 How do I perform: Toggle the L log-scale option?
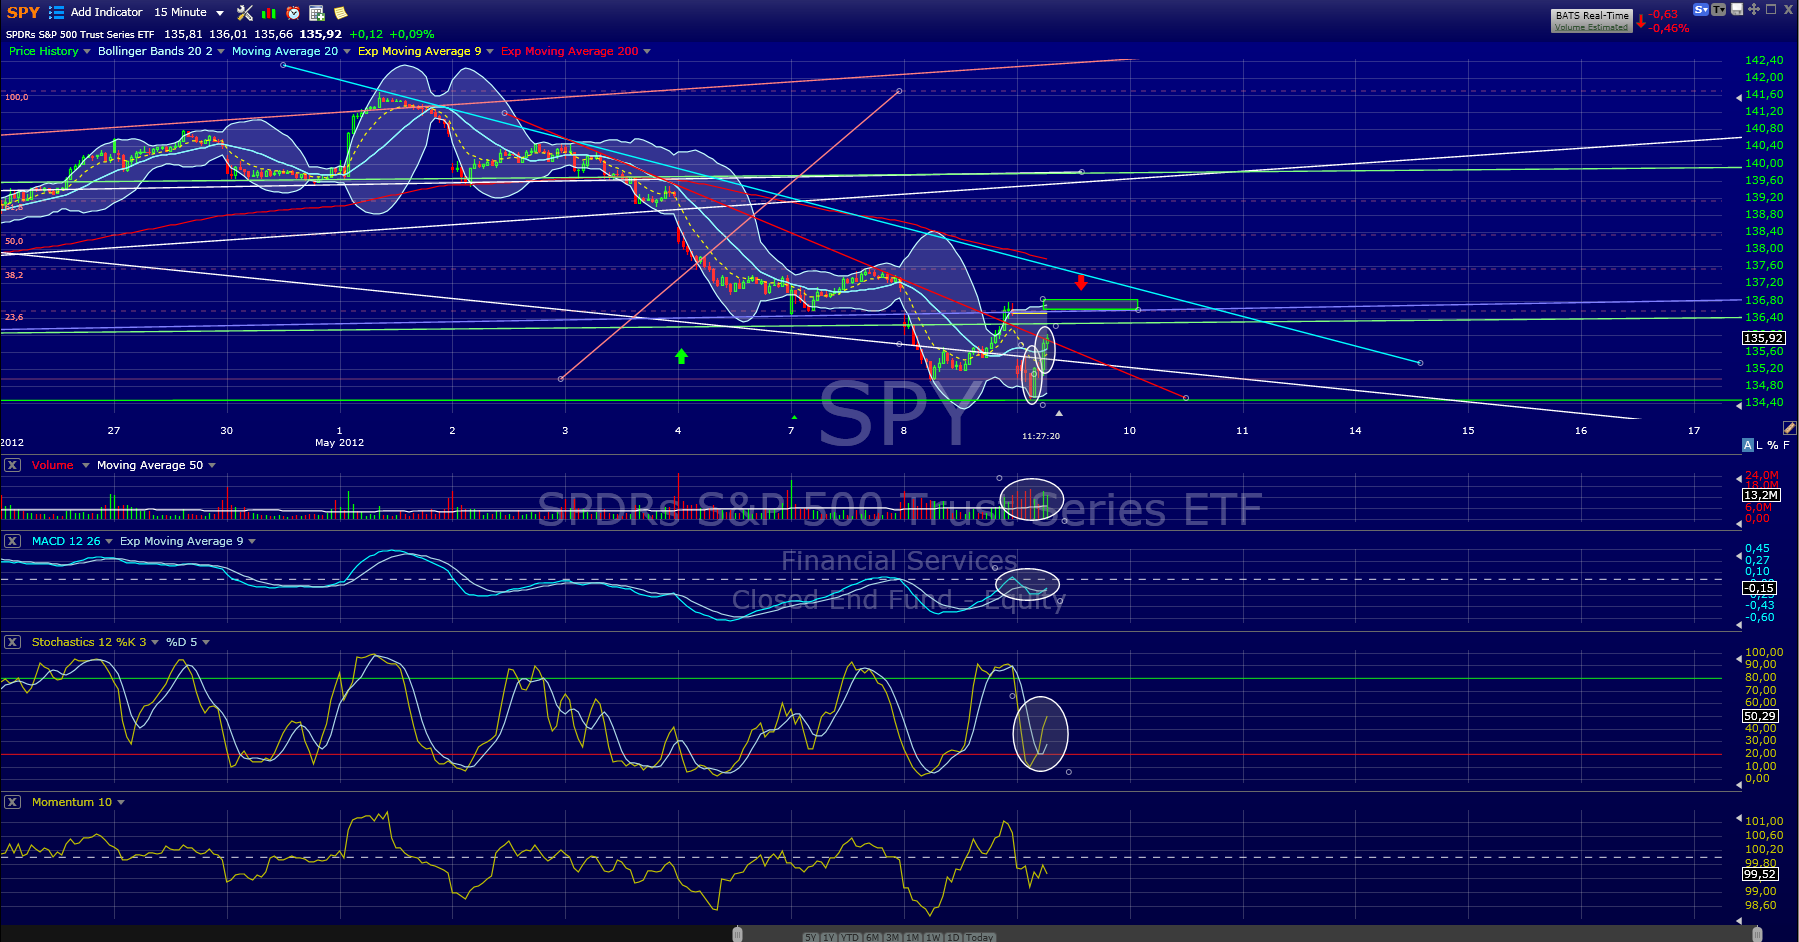point(1760,445)
